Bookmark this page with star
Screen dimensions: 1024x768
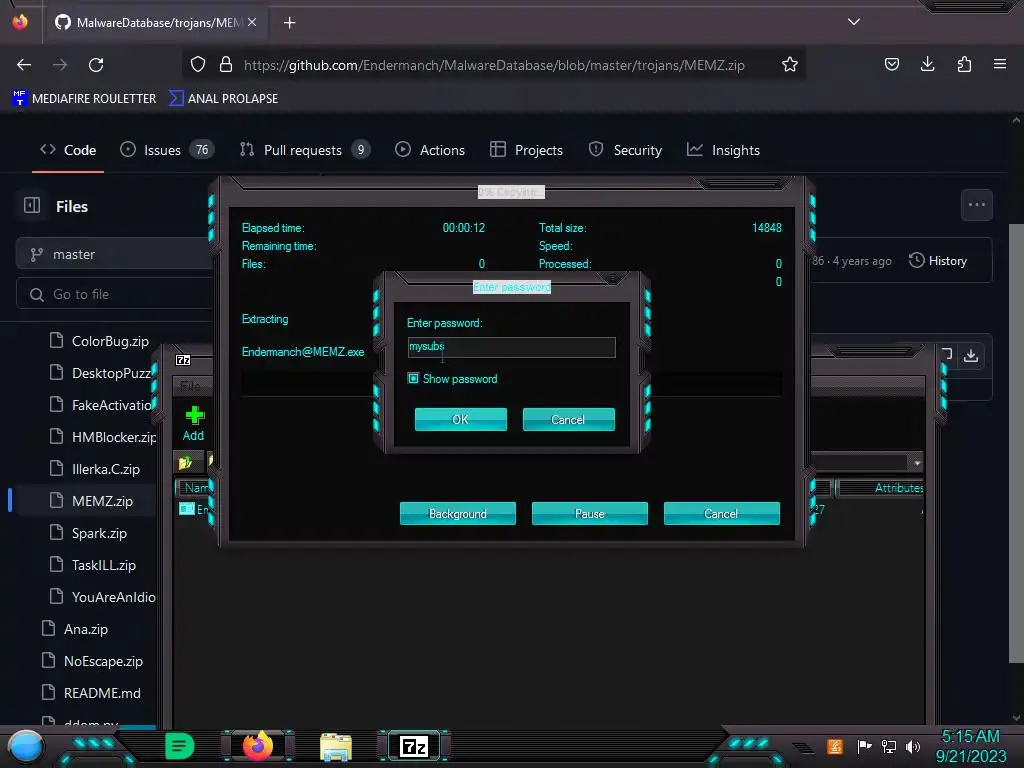tap(790, 65)
